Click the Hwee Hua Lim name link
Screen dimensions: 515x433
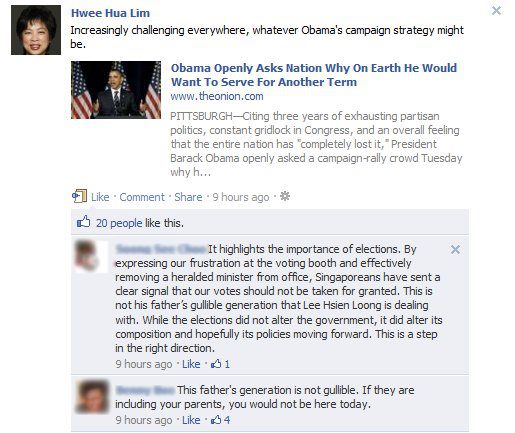click(x=110, y=13)
